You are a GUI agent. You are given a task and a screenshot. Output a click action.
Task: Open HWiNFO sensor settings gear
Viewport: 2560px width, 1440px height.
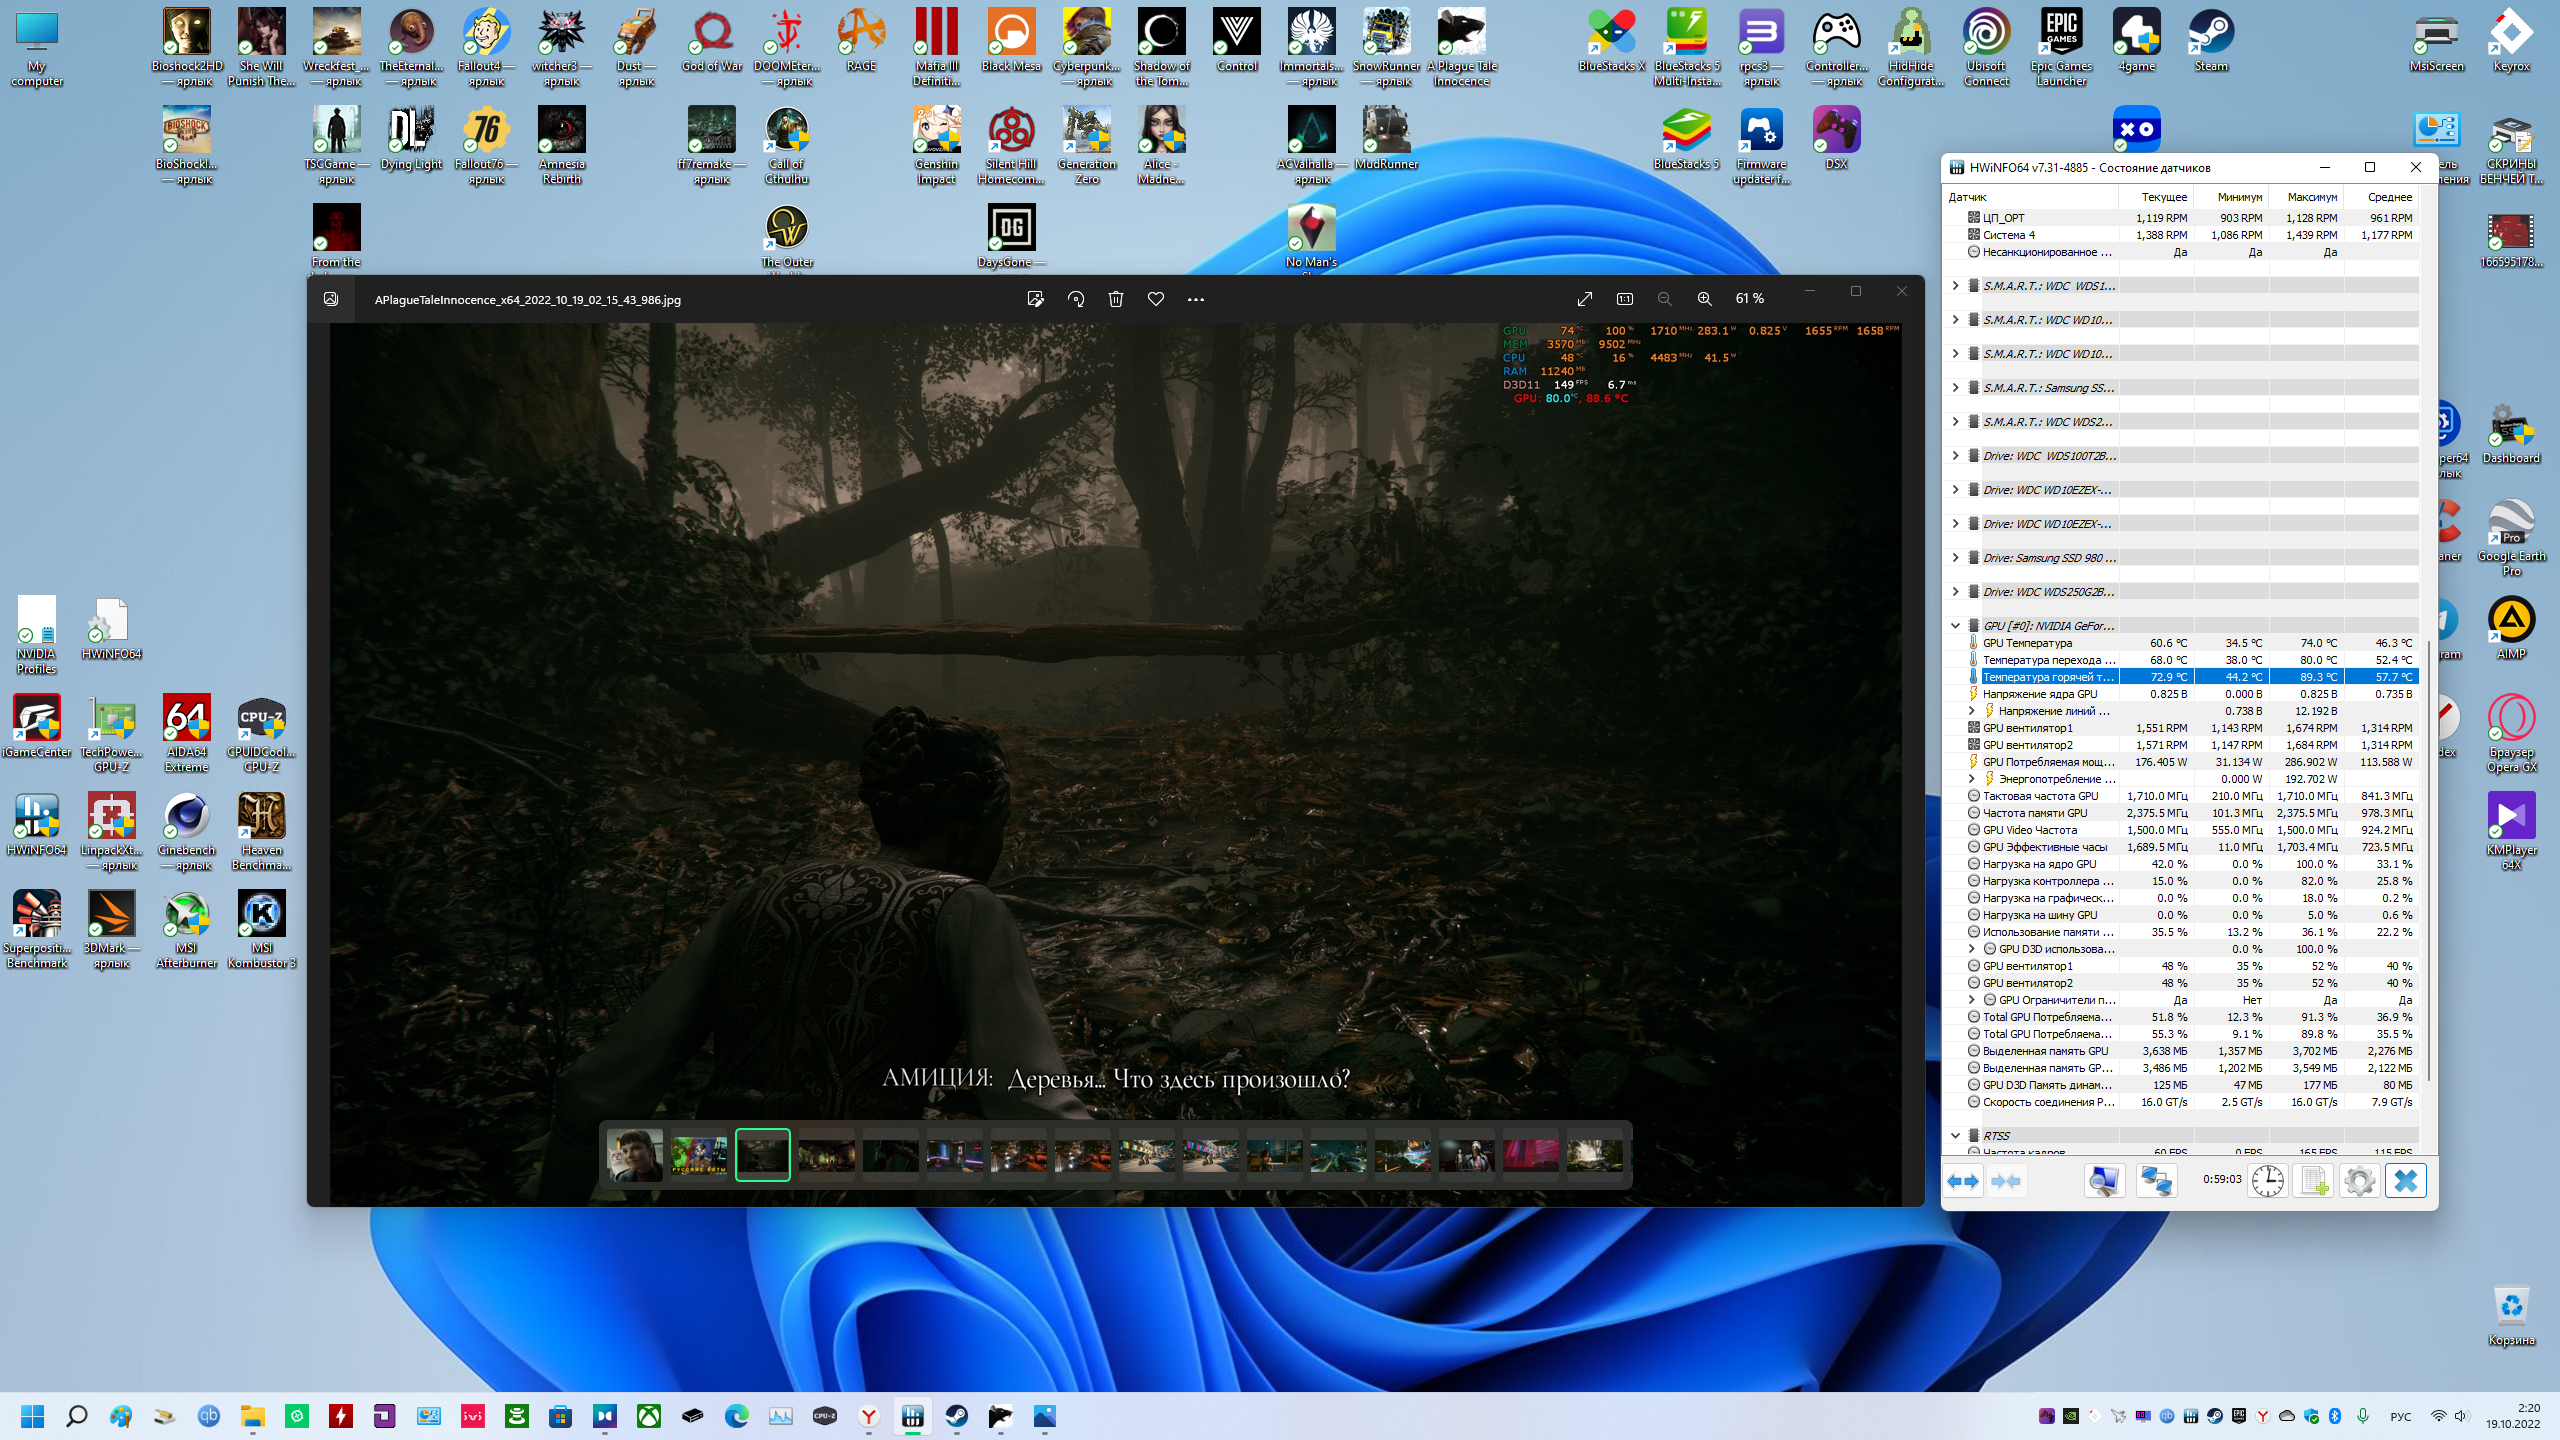tap(2359, 1181)
